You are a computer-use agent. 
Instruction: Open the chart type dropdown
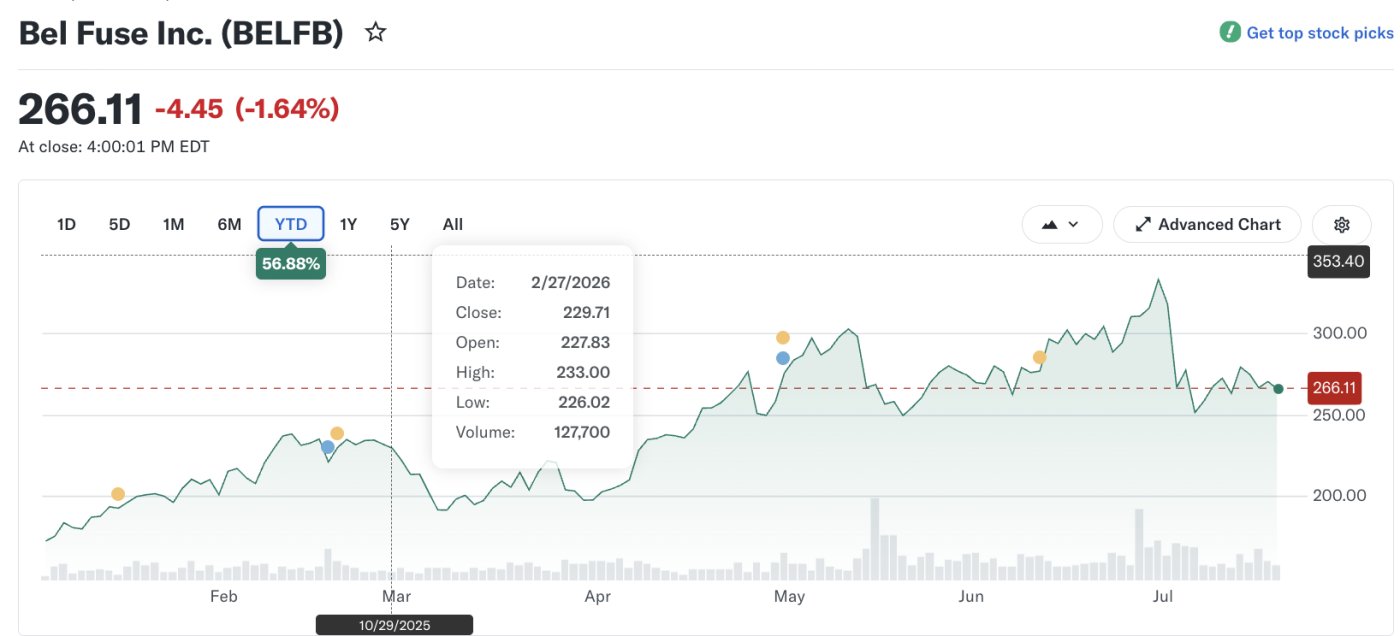[x=1062, y=224]
